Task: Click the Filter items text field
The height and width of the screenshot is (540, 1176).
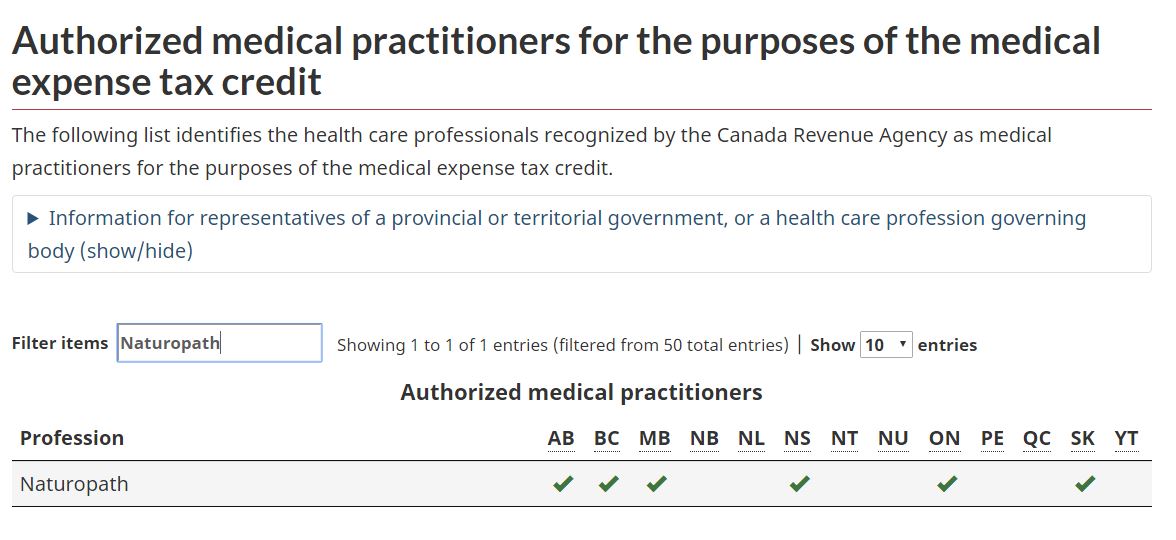Action: pyautogui.click(x=220, y=343)
